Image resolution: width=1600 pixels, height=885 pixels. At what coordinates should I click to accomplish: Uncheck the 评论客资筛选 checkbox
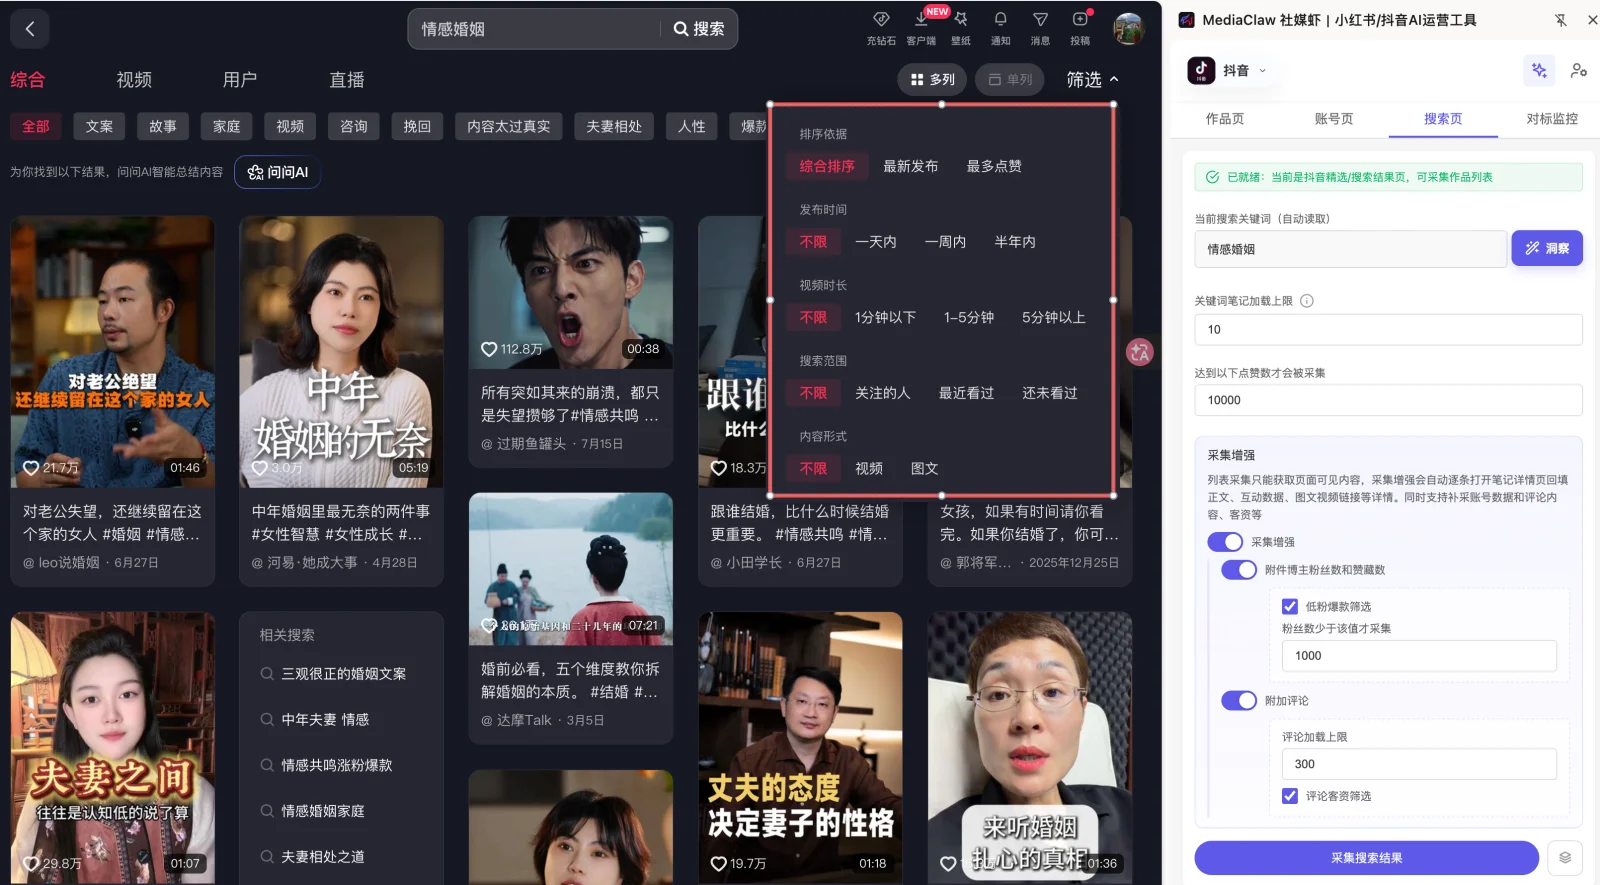tap(1290, 796)
